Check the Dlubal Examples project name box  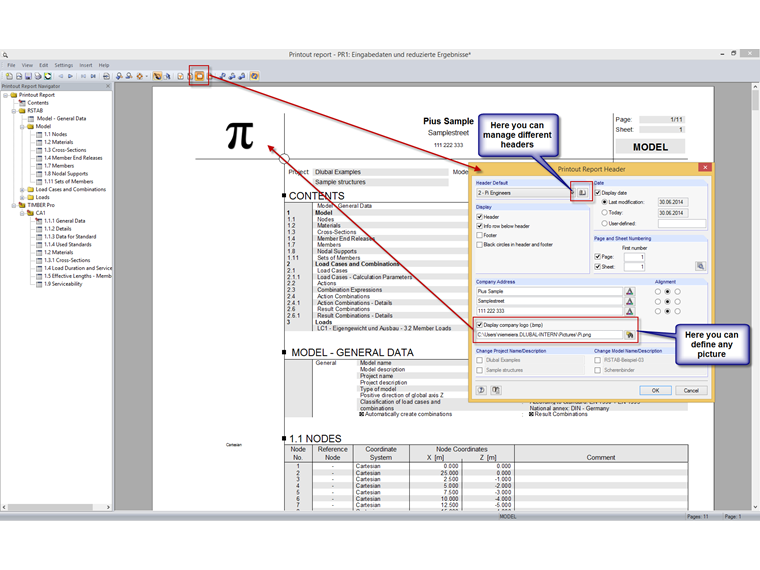pyautogui.click(x=479, y=360)
